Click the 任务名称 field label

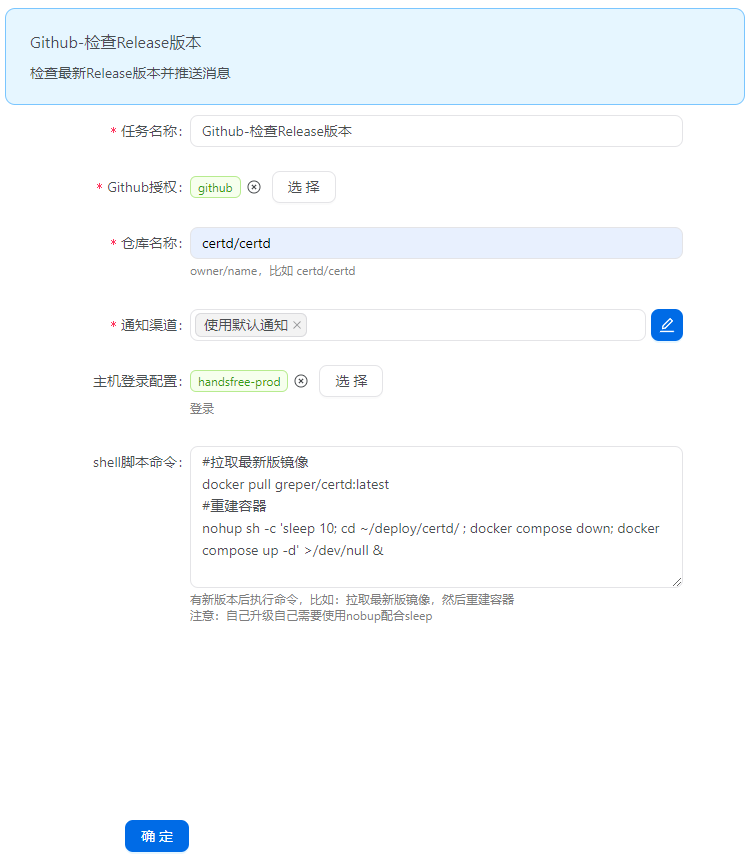click(150, 131)
